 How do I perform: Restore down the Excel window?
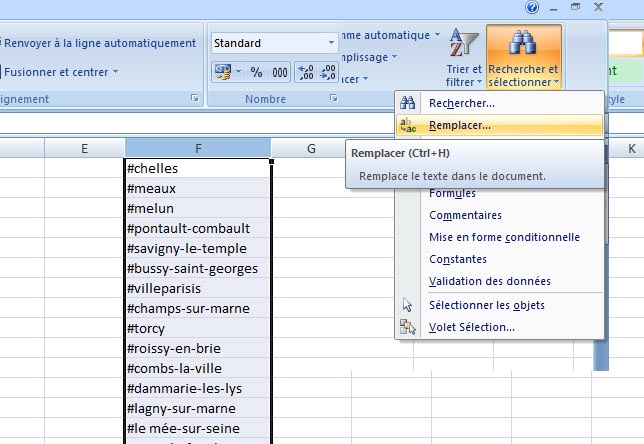tap(576, 7)
